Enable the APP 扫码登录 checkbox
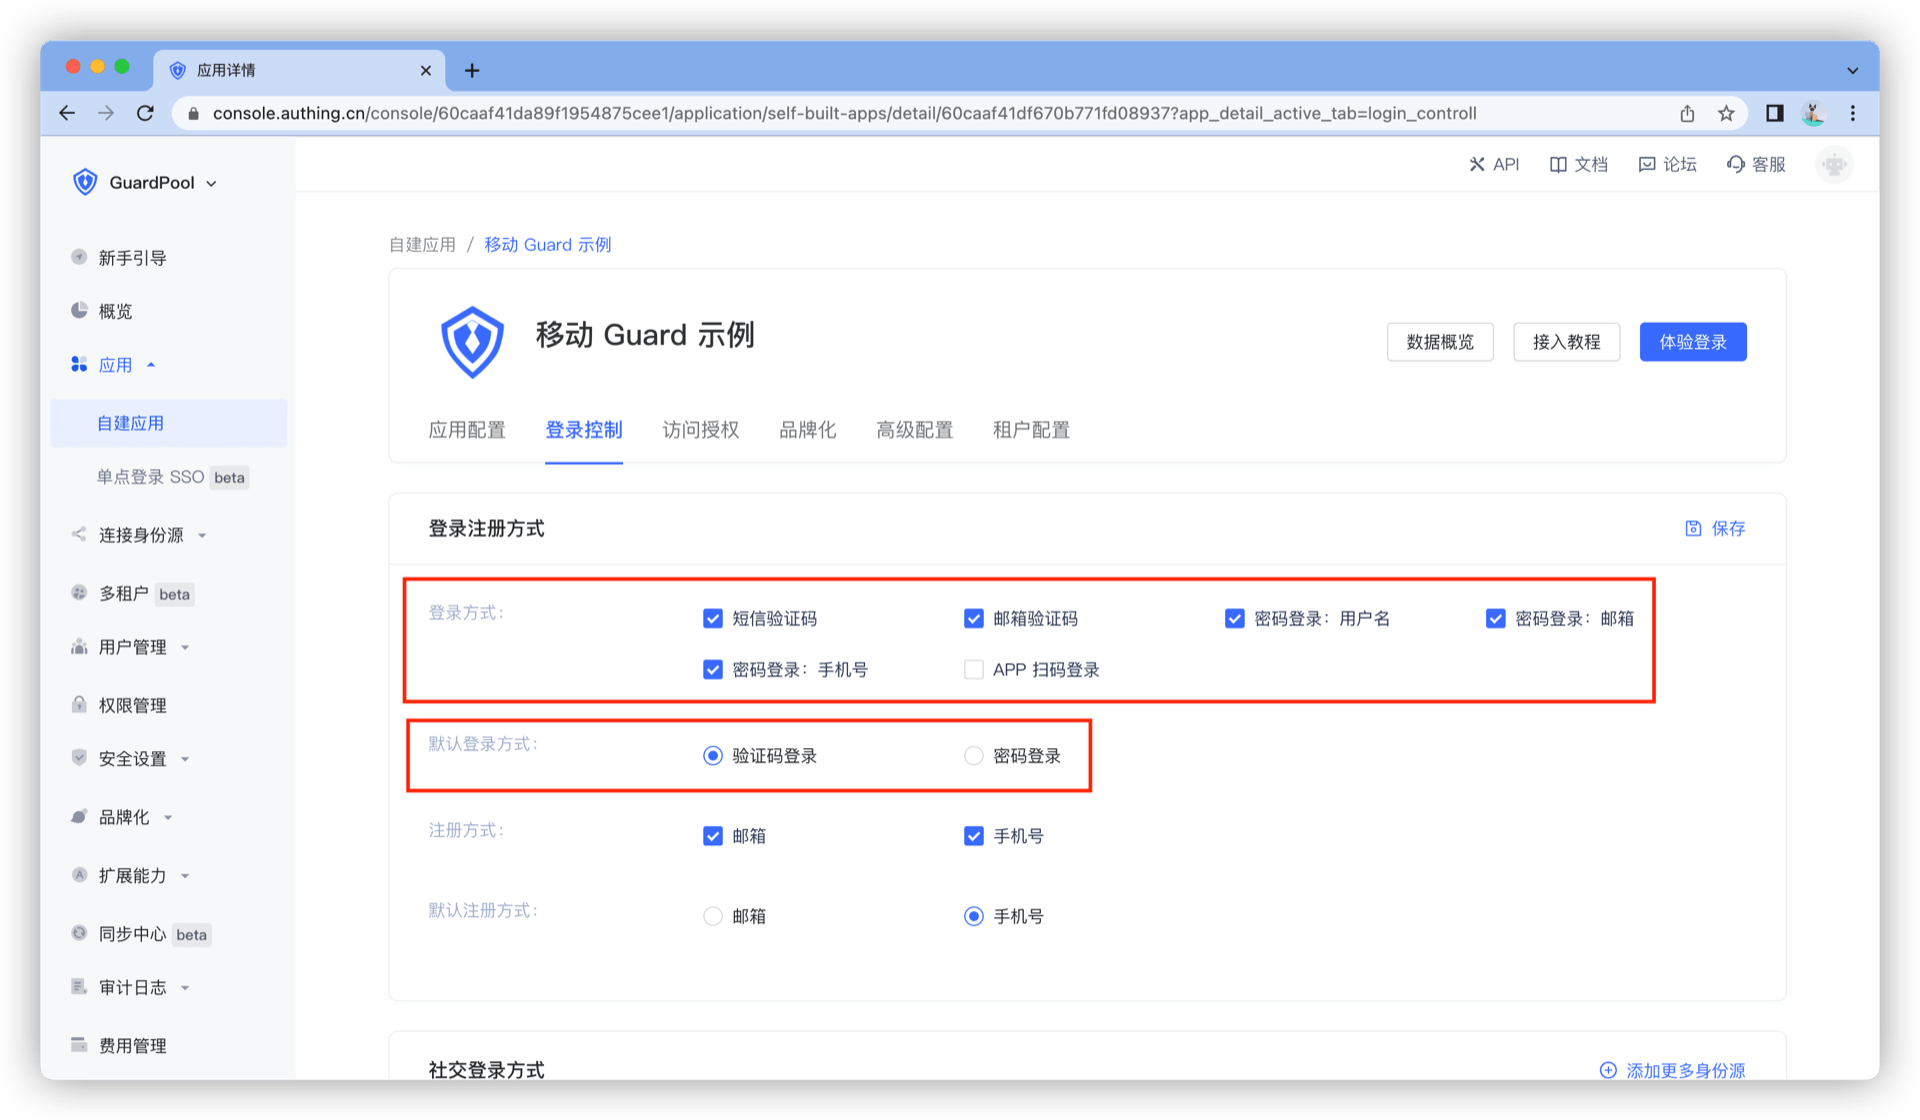 click(x=973, y=670)
